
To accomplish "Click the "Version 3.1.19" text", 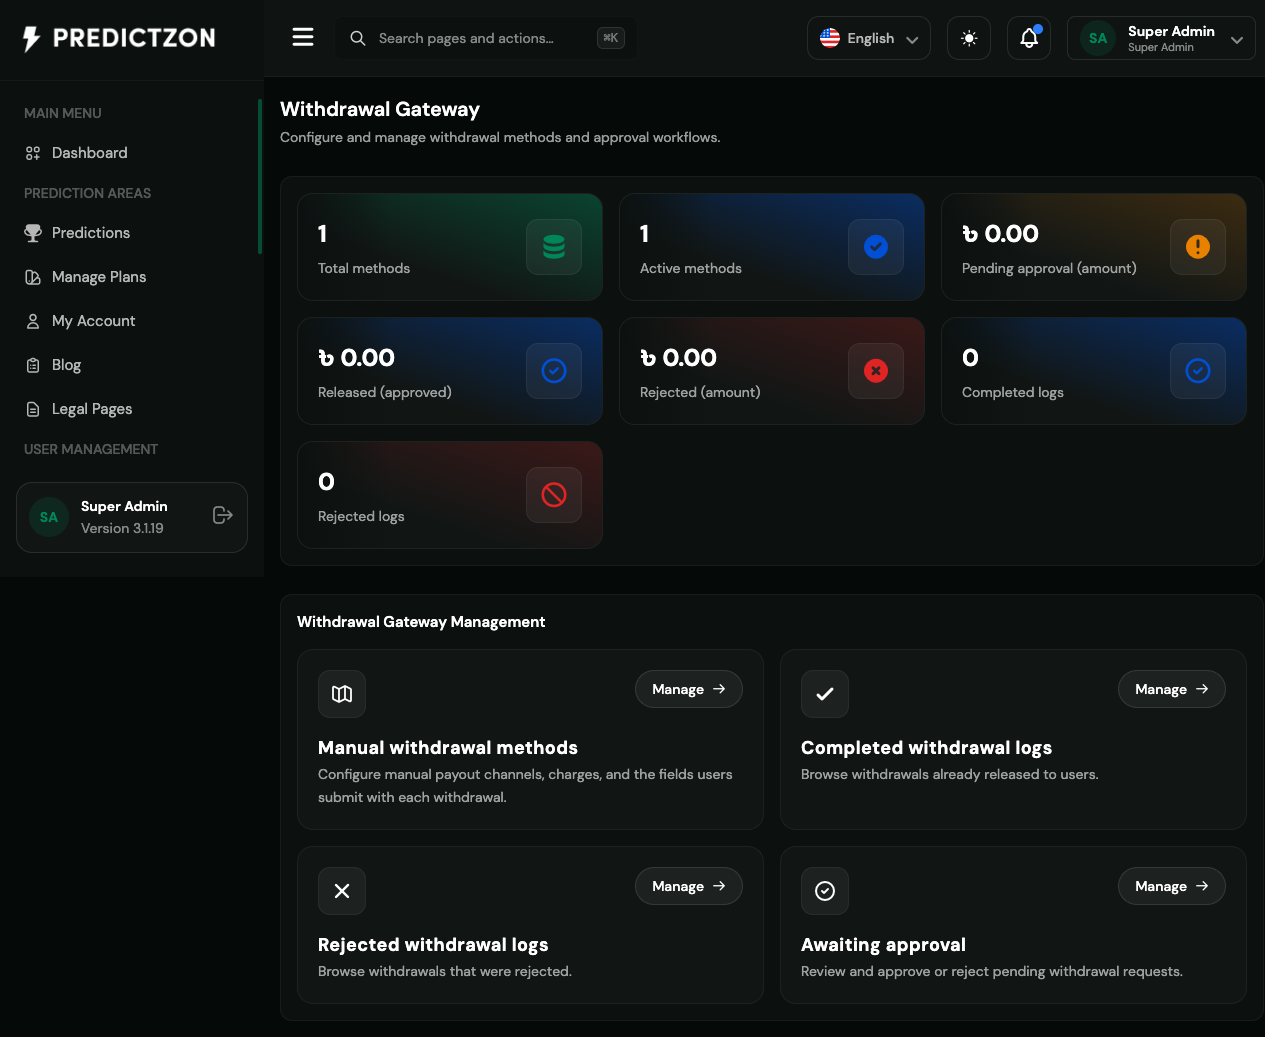I will pyautogui.click(x=122, y=528).
